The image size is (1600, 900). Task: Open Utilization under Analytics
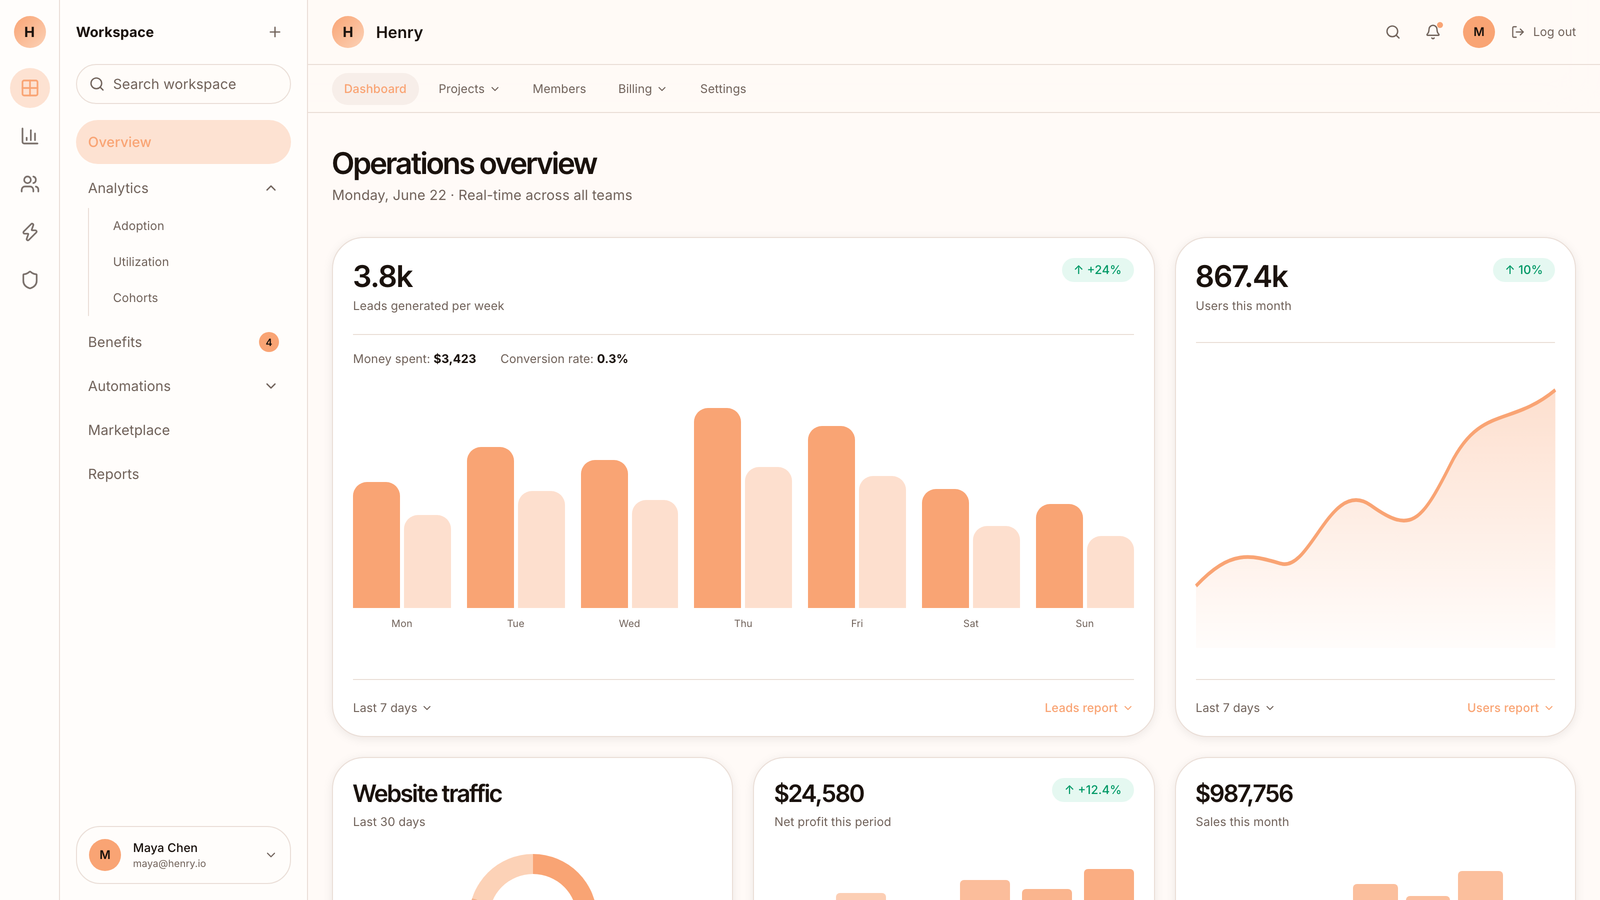pyautogui.click(x=141, y=262)
